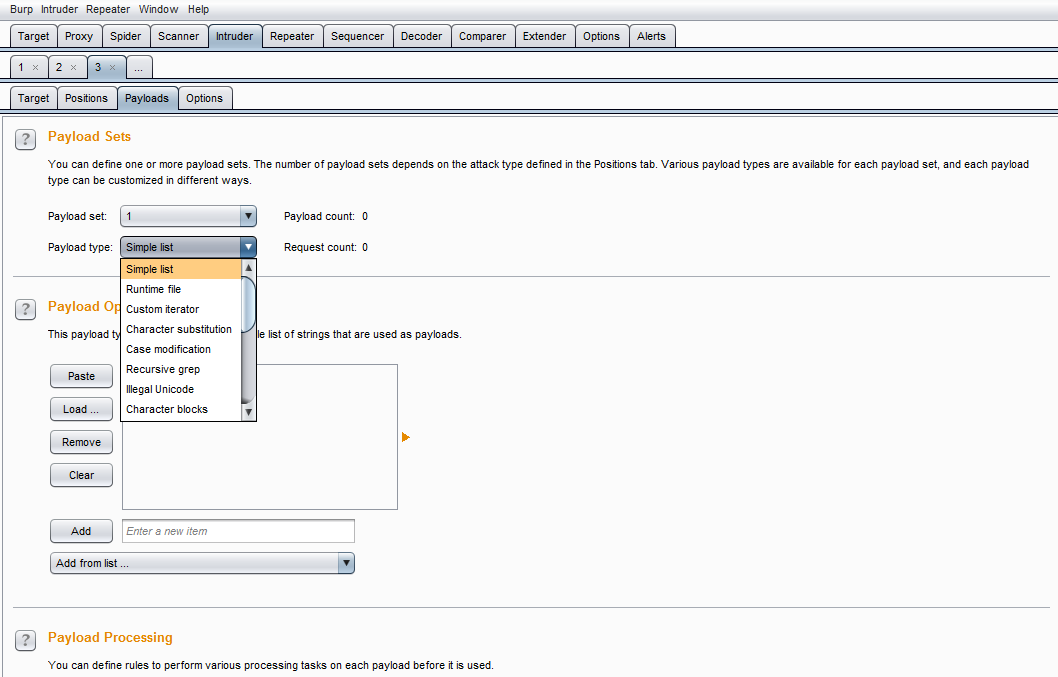This screenshot has width=1058, height=677.
Task: Close Intruder attack tab 3
Action: [x=113, y=67]
